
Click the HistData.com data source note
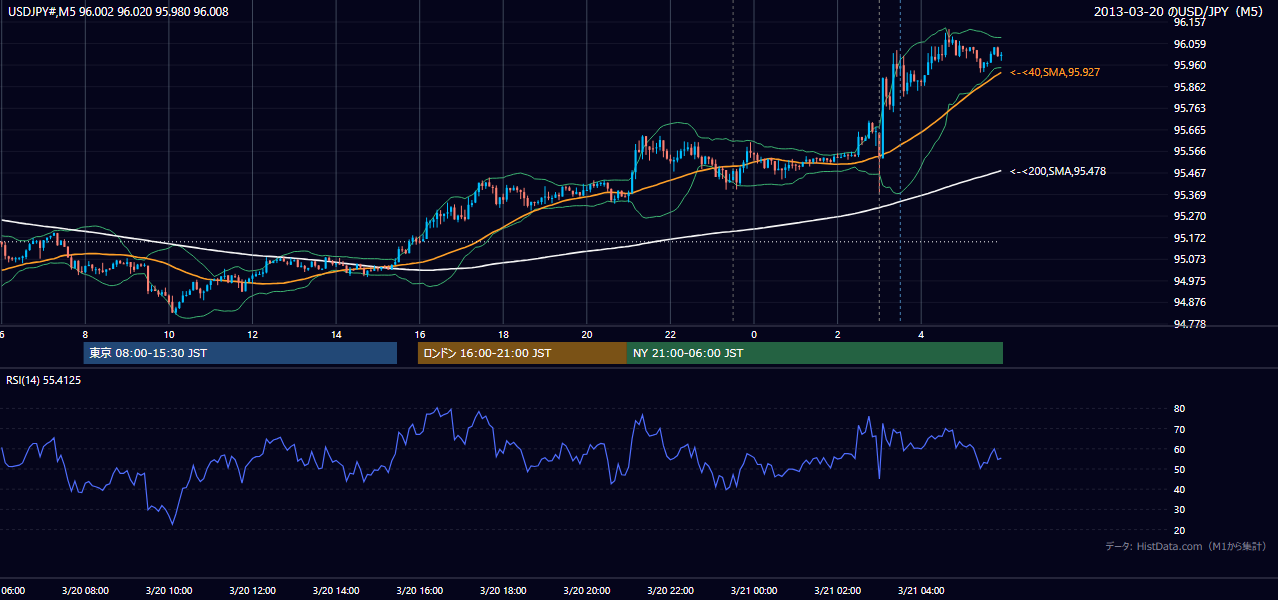pos(1186,546)
